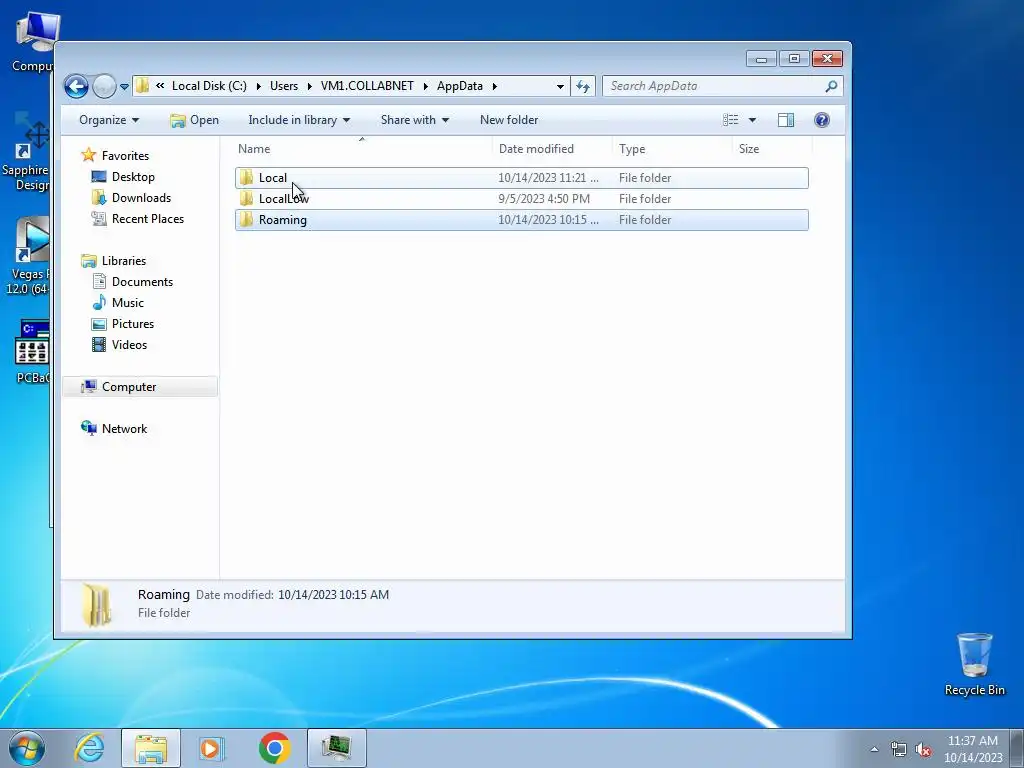Click the refresh button beside address bar

point(583,86)
